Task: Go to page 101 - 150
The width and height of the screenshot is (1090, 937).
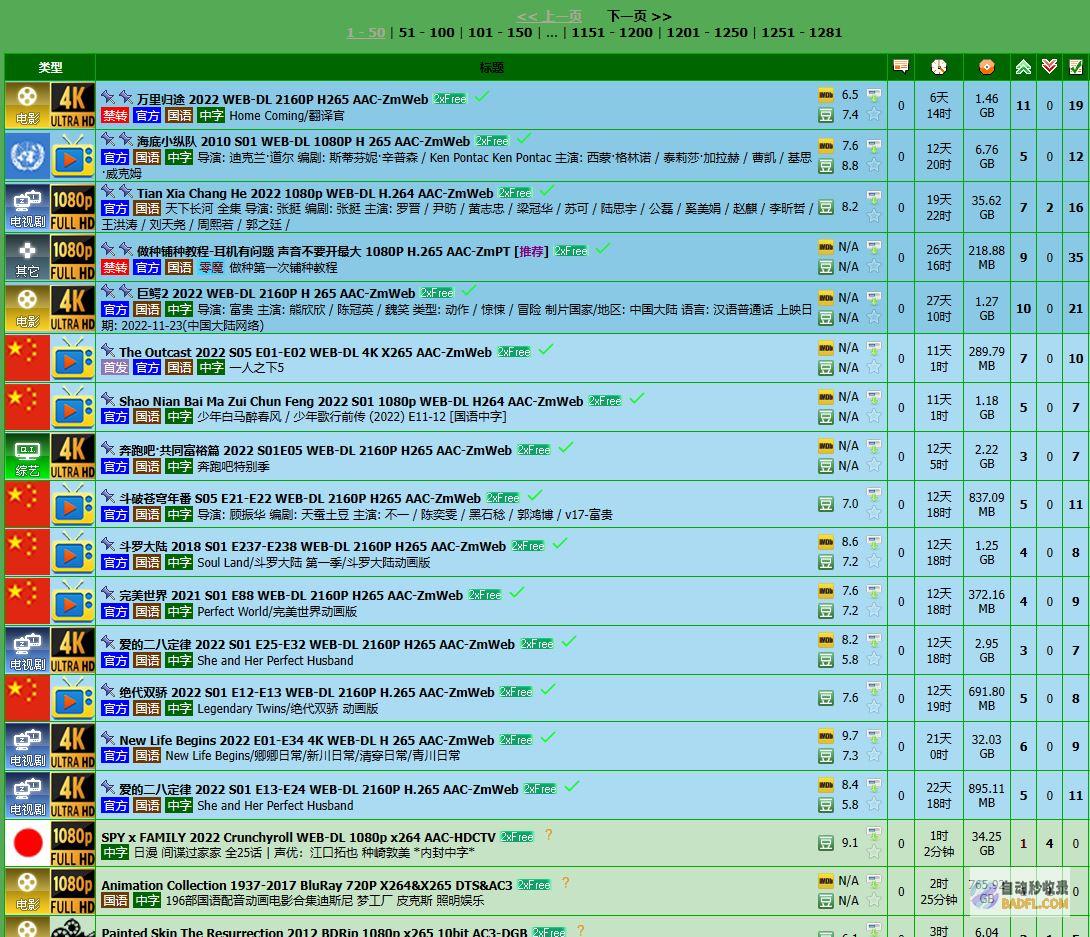Action: pyautogui.click(x=500, y=32)
